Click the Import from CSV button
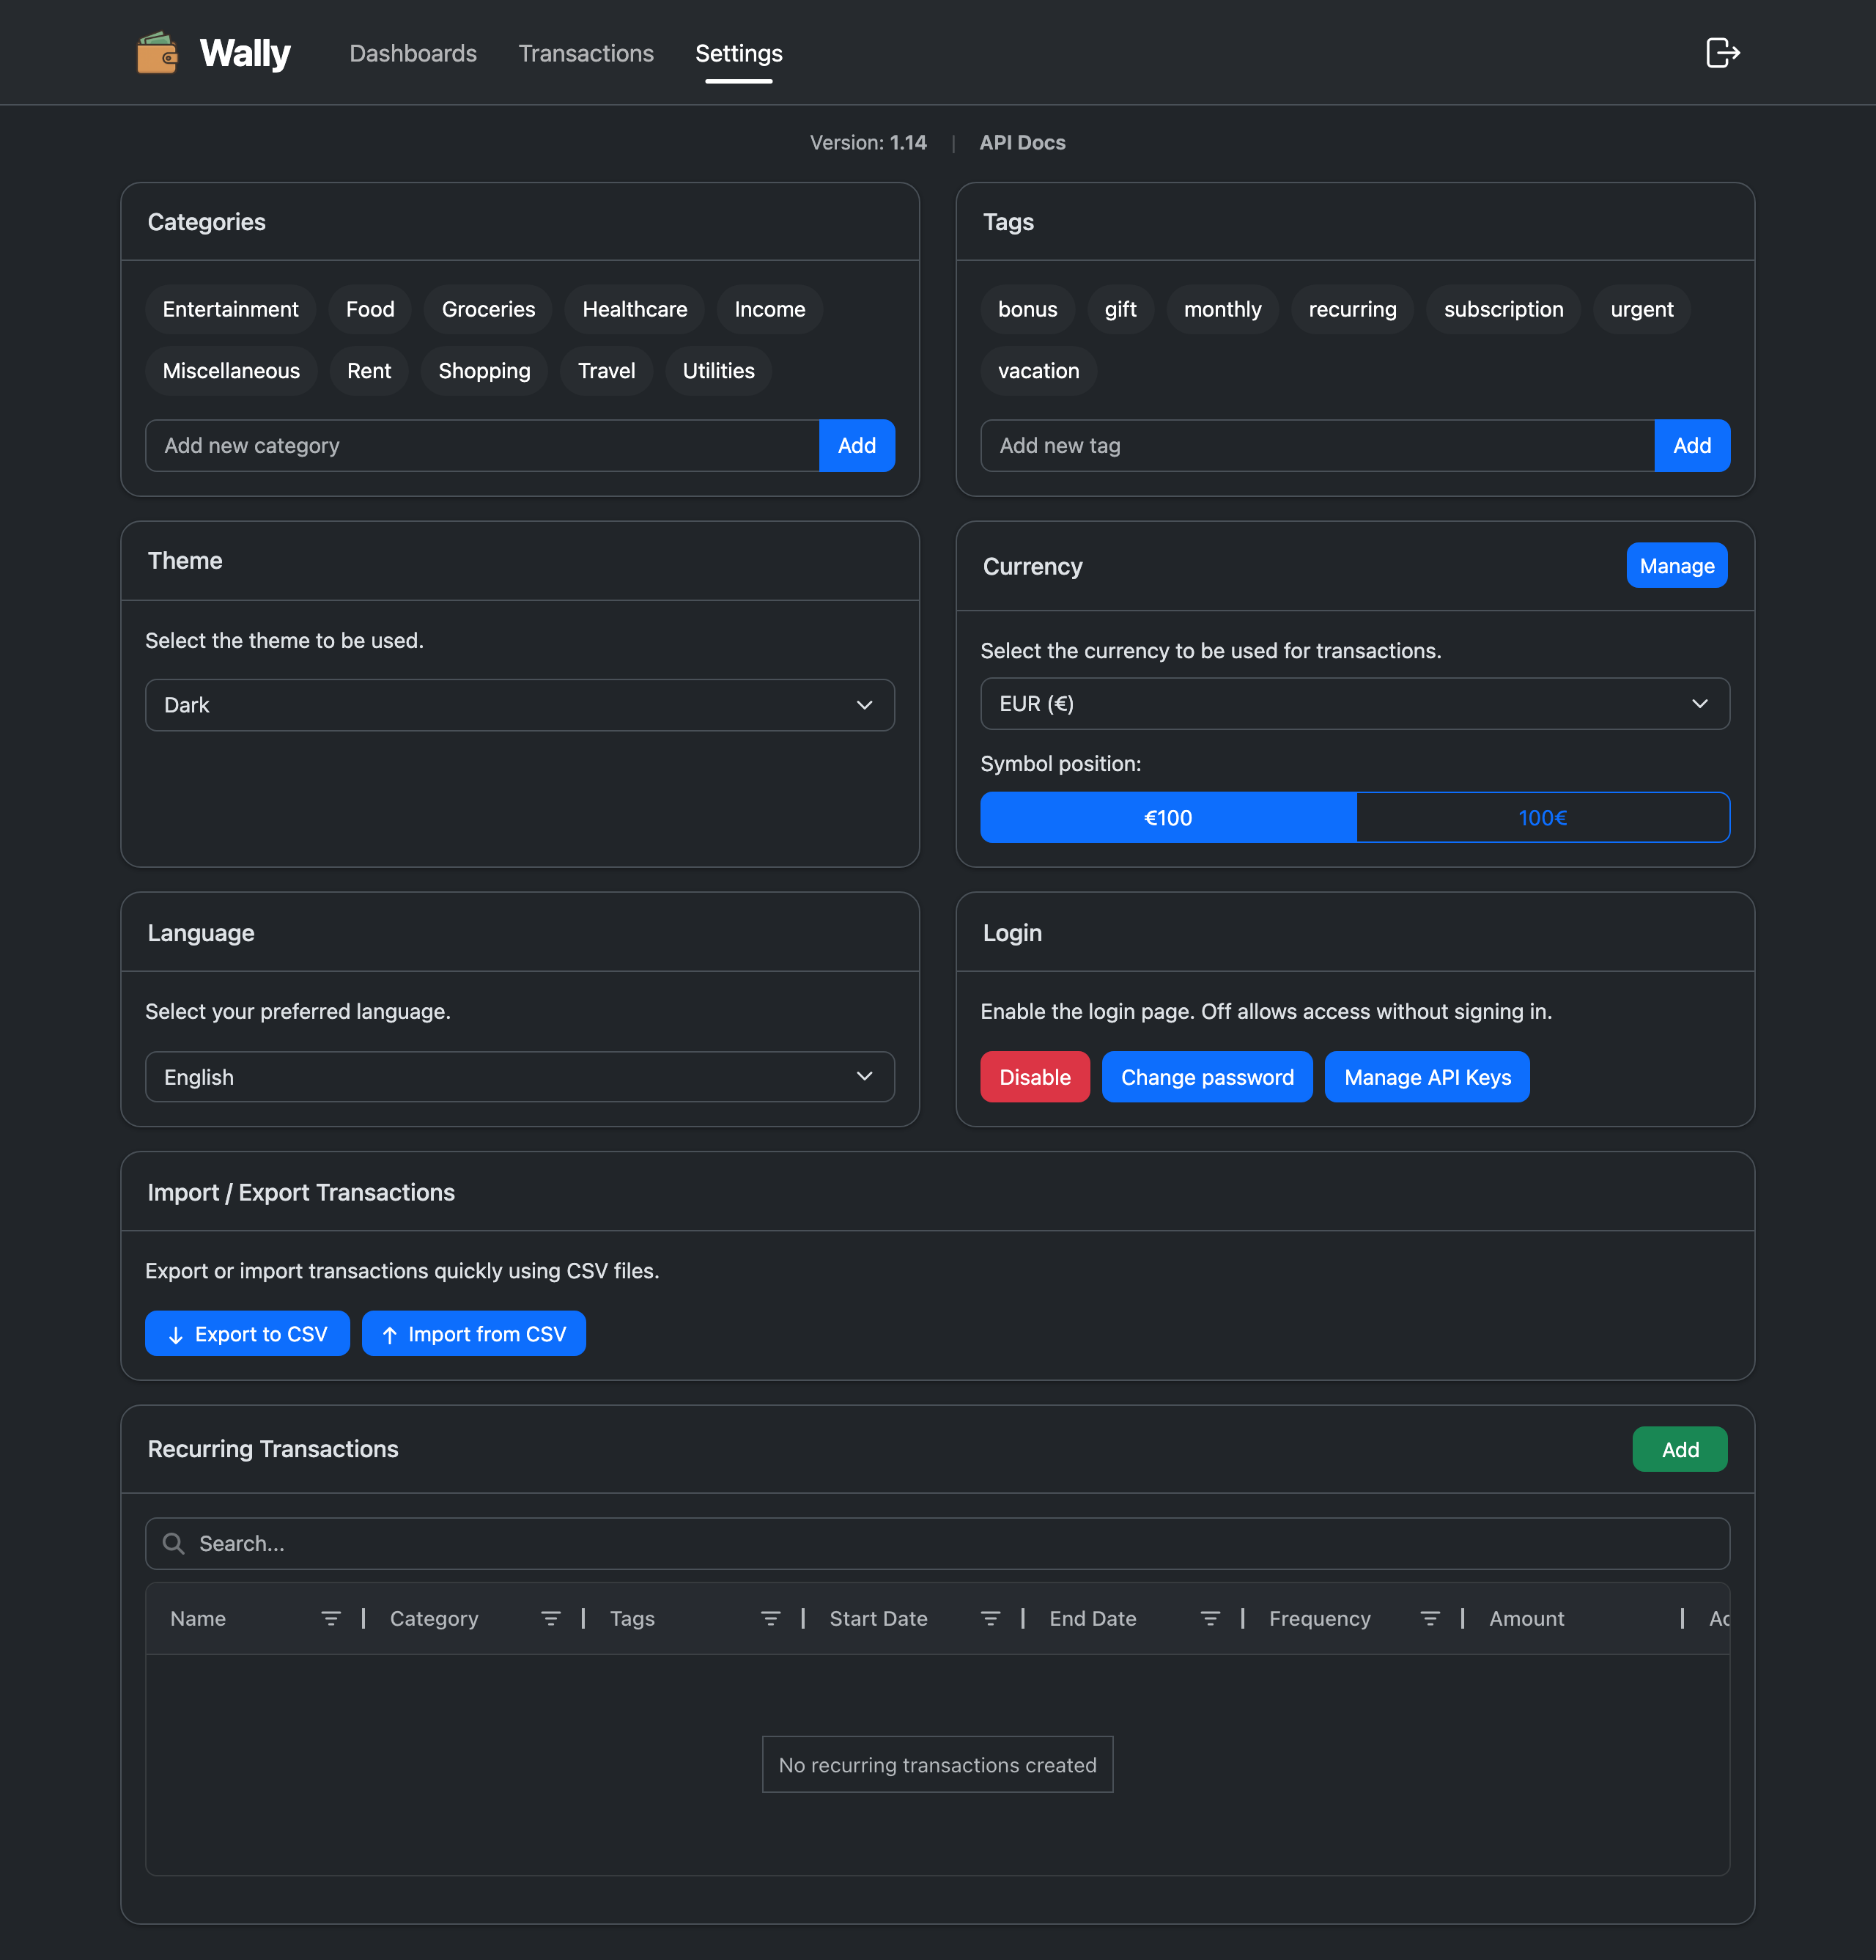1876x1960 pixels. click(x=474, y=1334)
